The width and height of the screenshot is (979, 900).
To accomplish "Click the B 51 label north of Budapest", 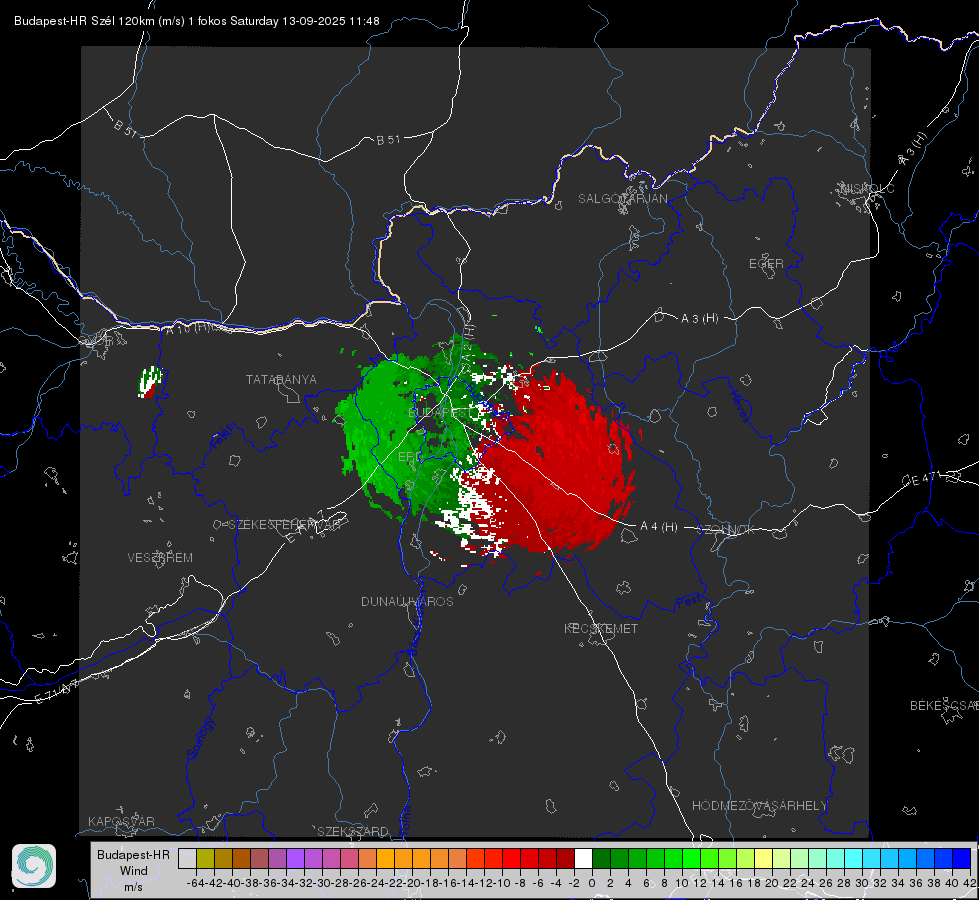I will coord(388,140).
